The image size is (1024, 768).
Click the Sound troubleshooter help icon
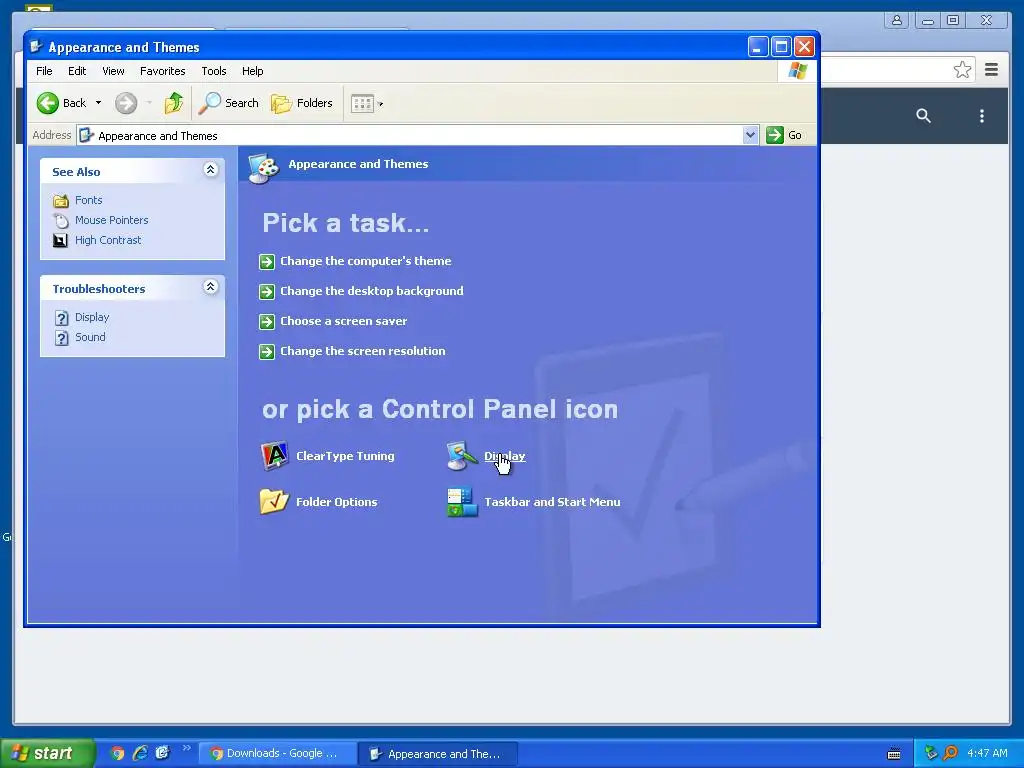61,338
